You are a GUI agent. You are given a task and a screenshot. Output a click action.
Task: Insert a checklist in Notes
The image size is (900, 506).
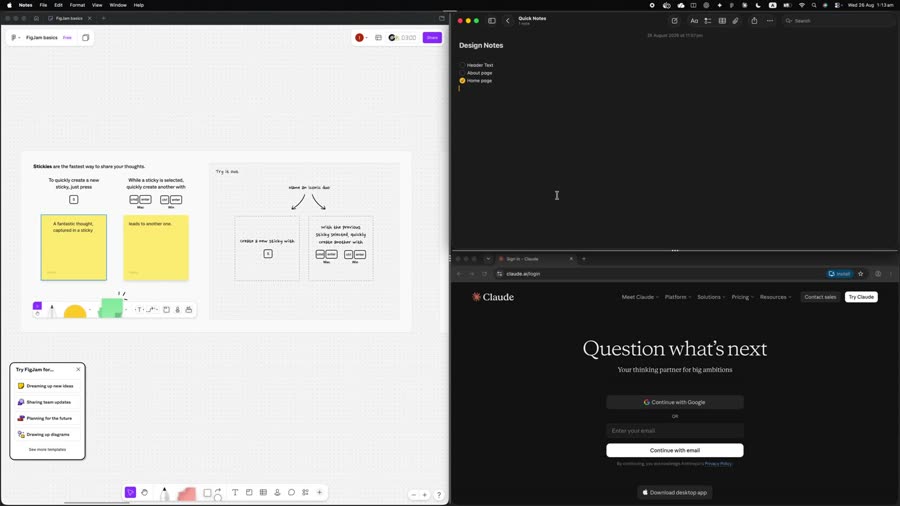click(708, 21)
